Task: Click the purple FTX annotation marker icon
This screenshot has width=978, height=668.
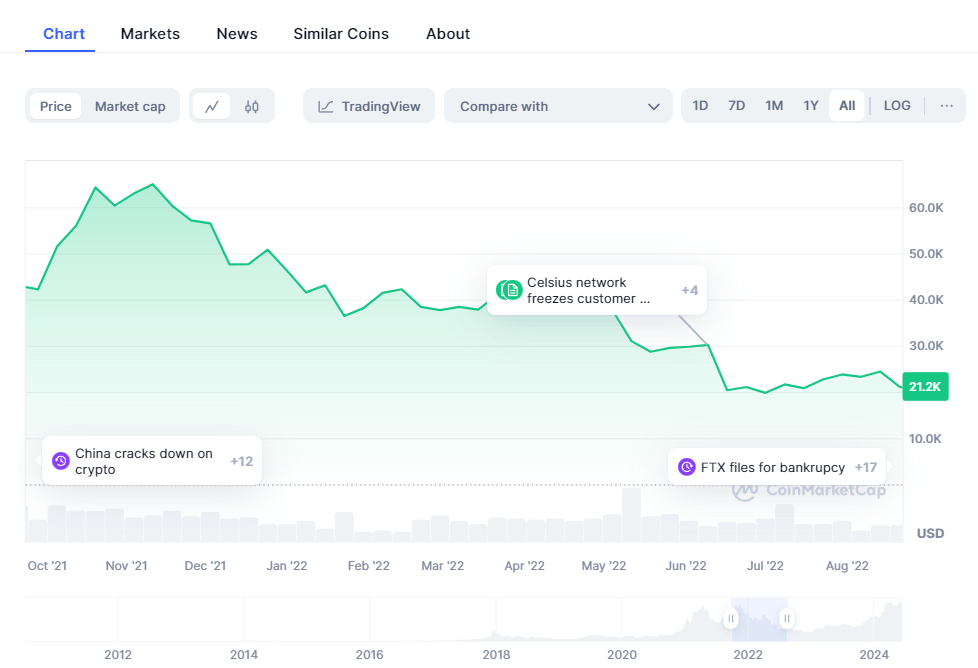Action: click(686, 466)
